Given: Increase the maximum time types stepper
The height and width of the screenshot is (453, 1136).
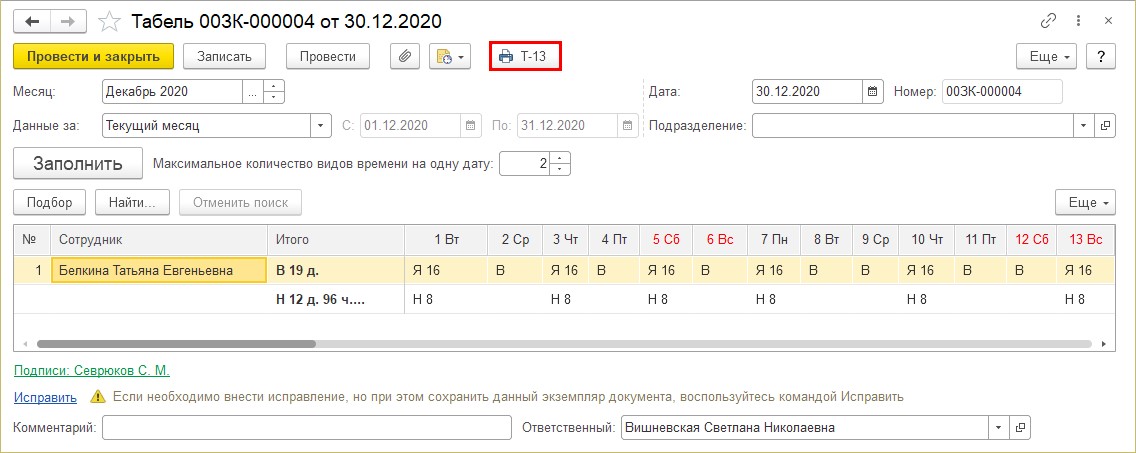Looking at the screenshot, I should [560, 158].
